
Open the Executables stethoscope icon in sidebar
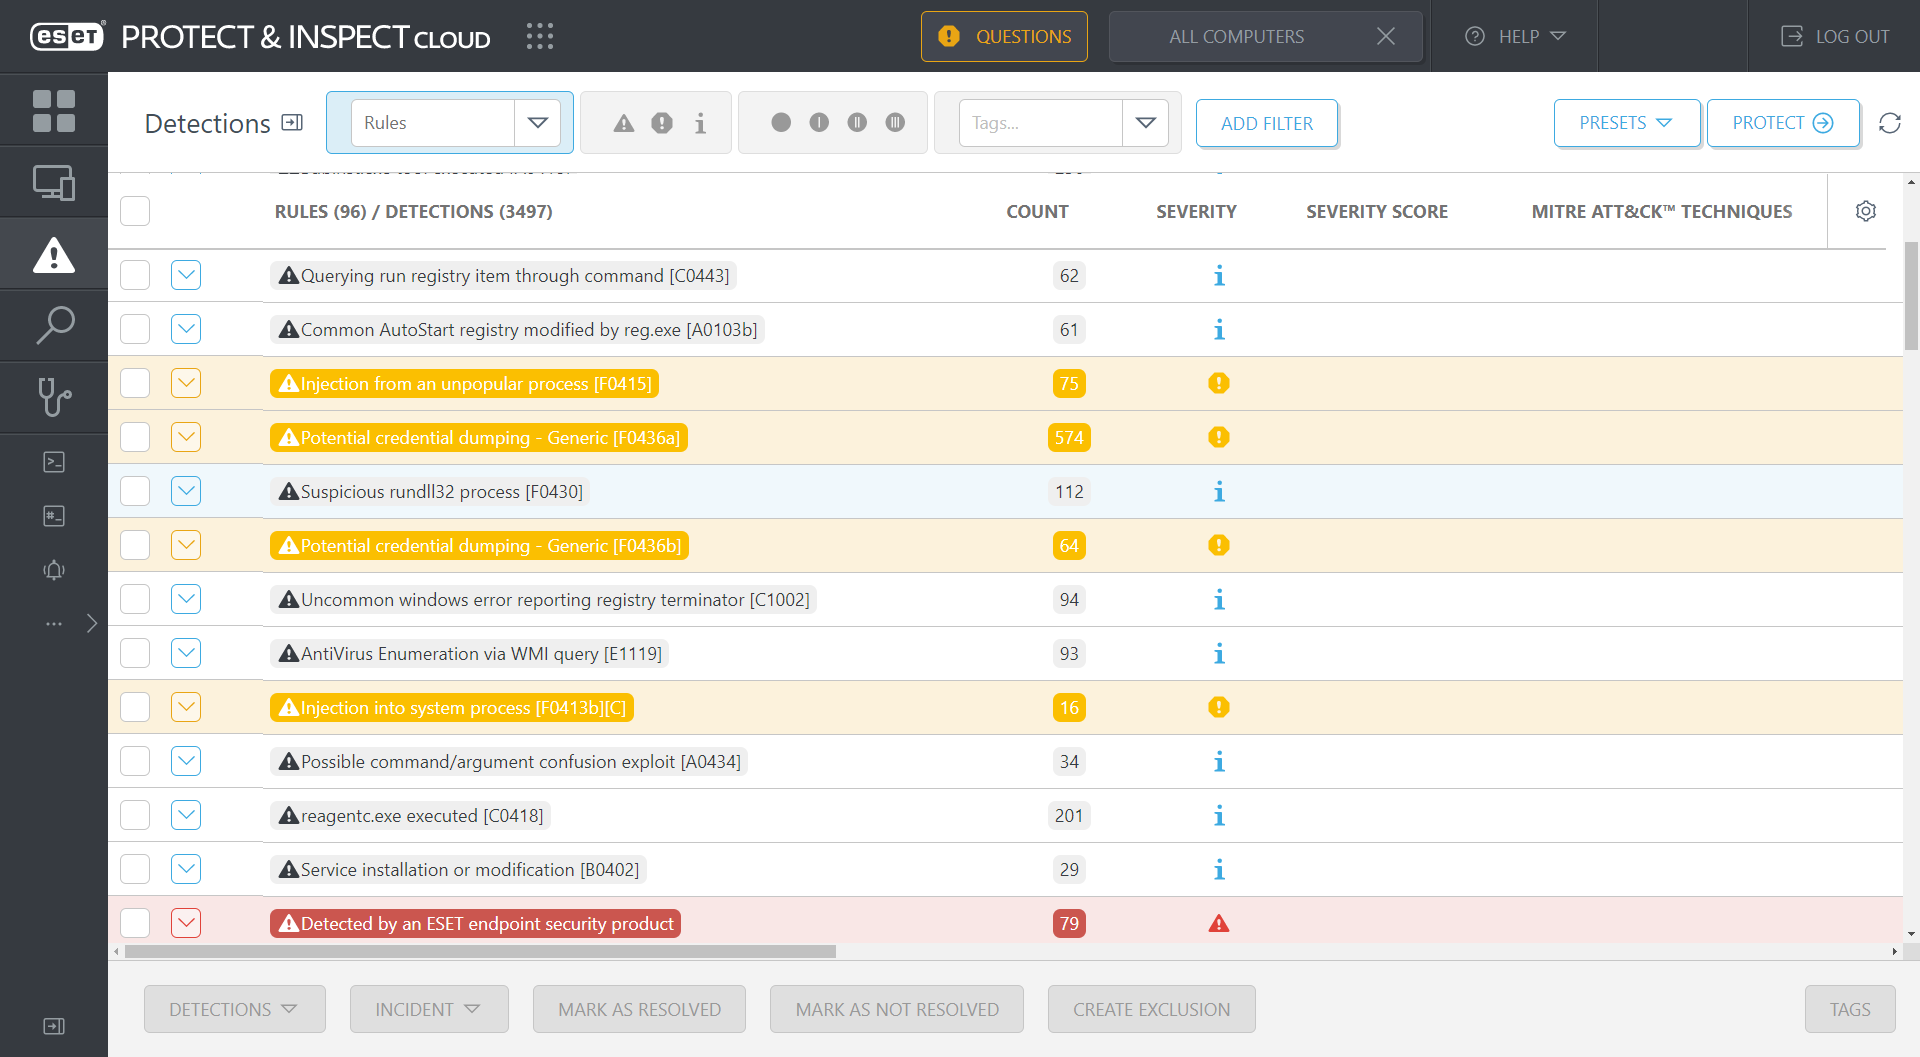[x=54, y=397]
